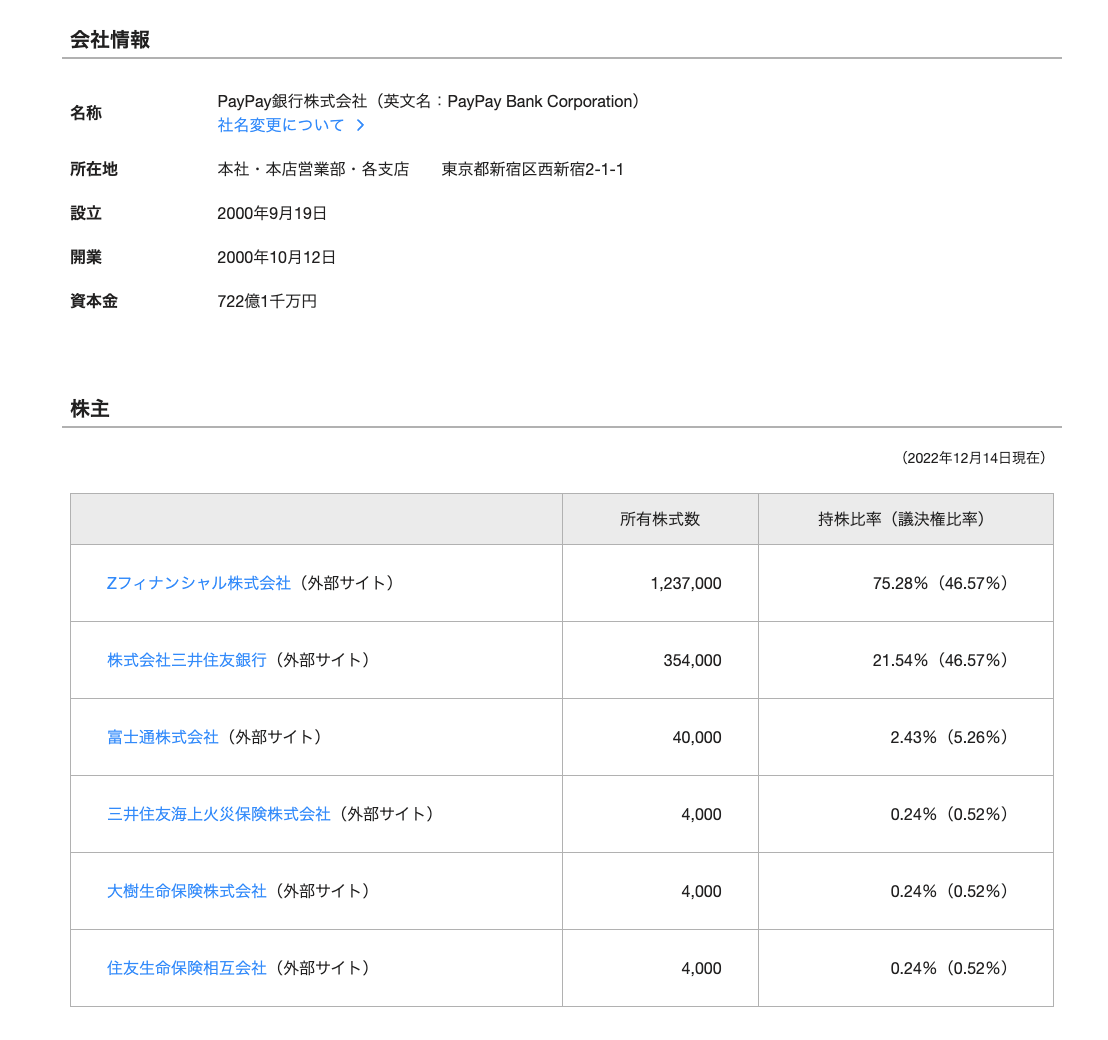Select the 722億1千万円 capital value
This screenshot has height=1040, width=1108.
267,301
